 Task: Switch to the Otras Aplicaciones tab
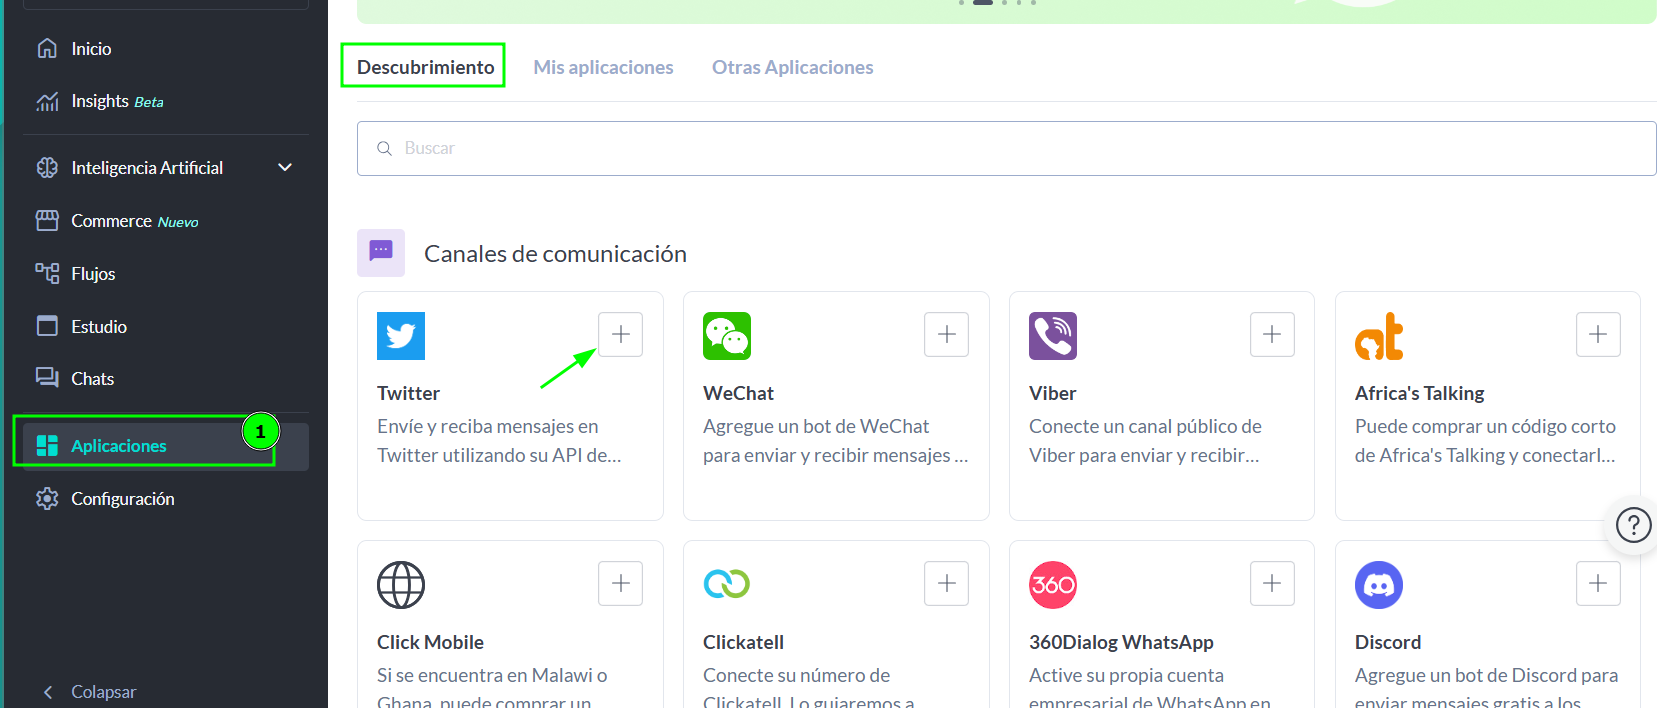pyautogui.click(x=792, y=67)
